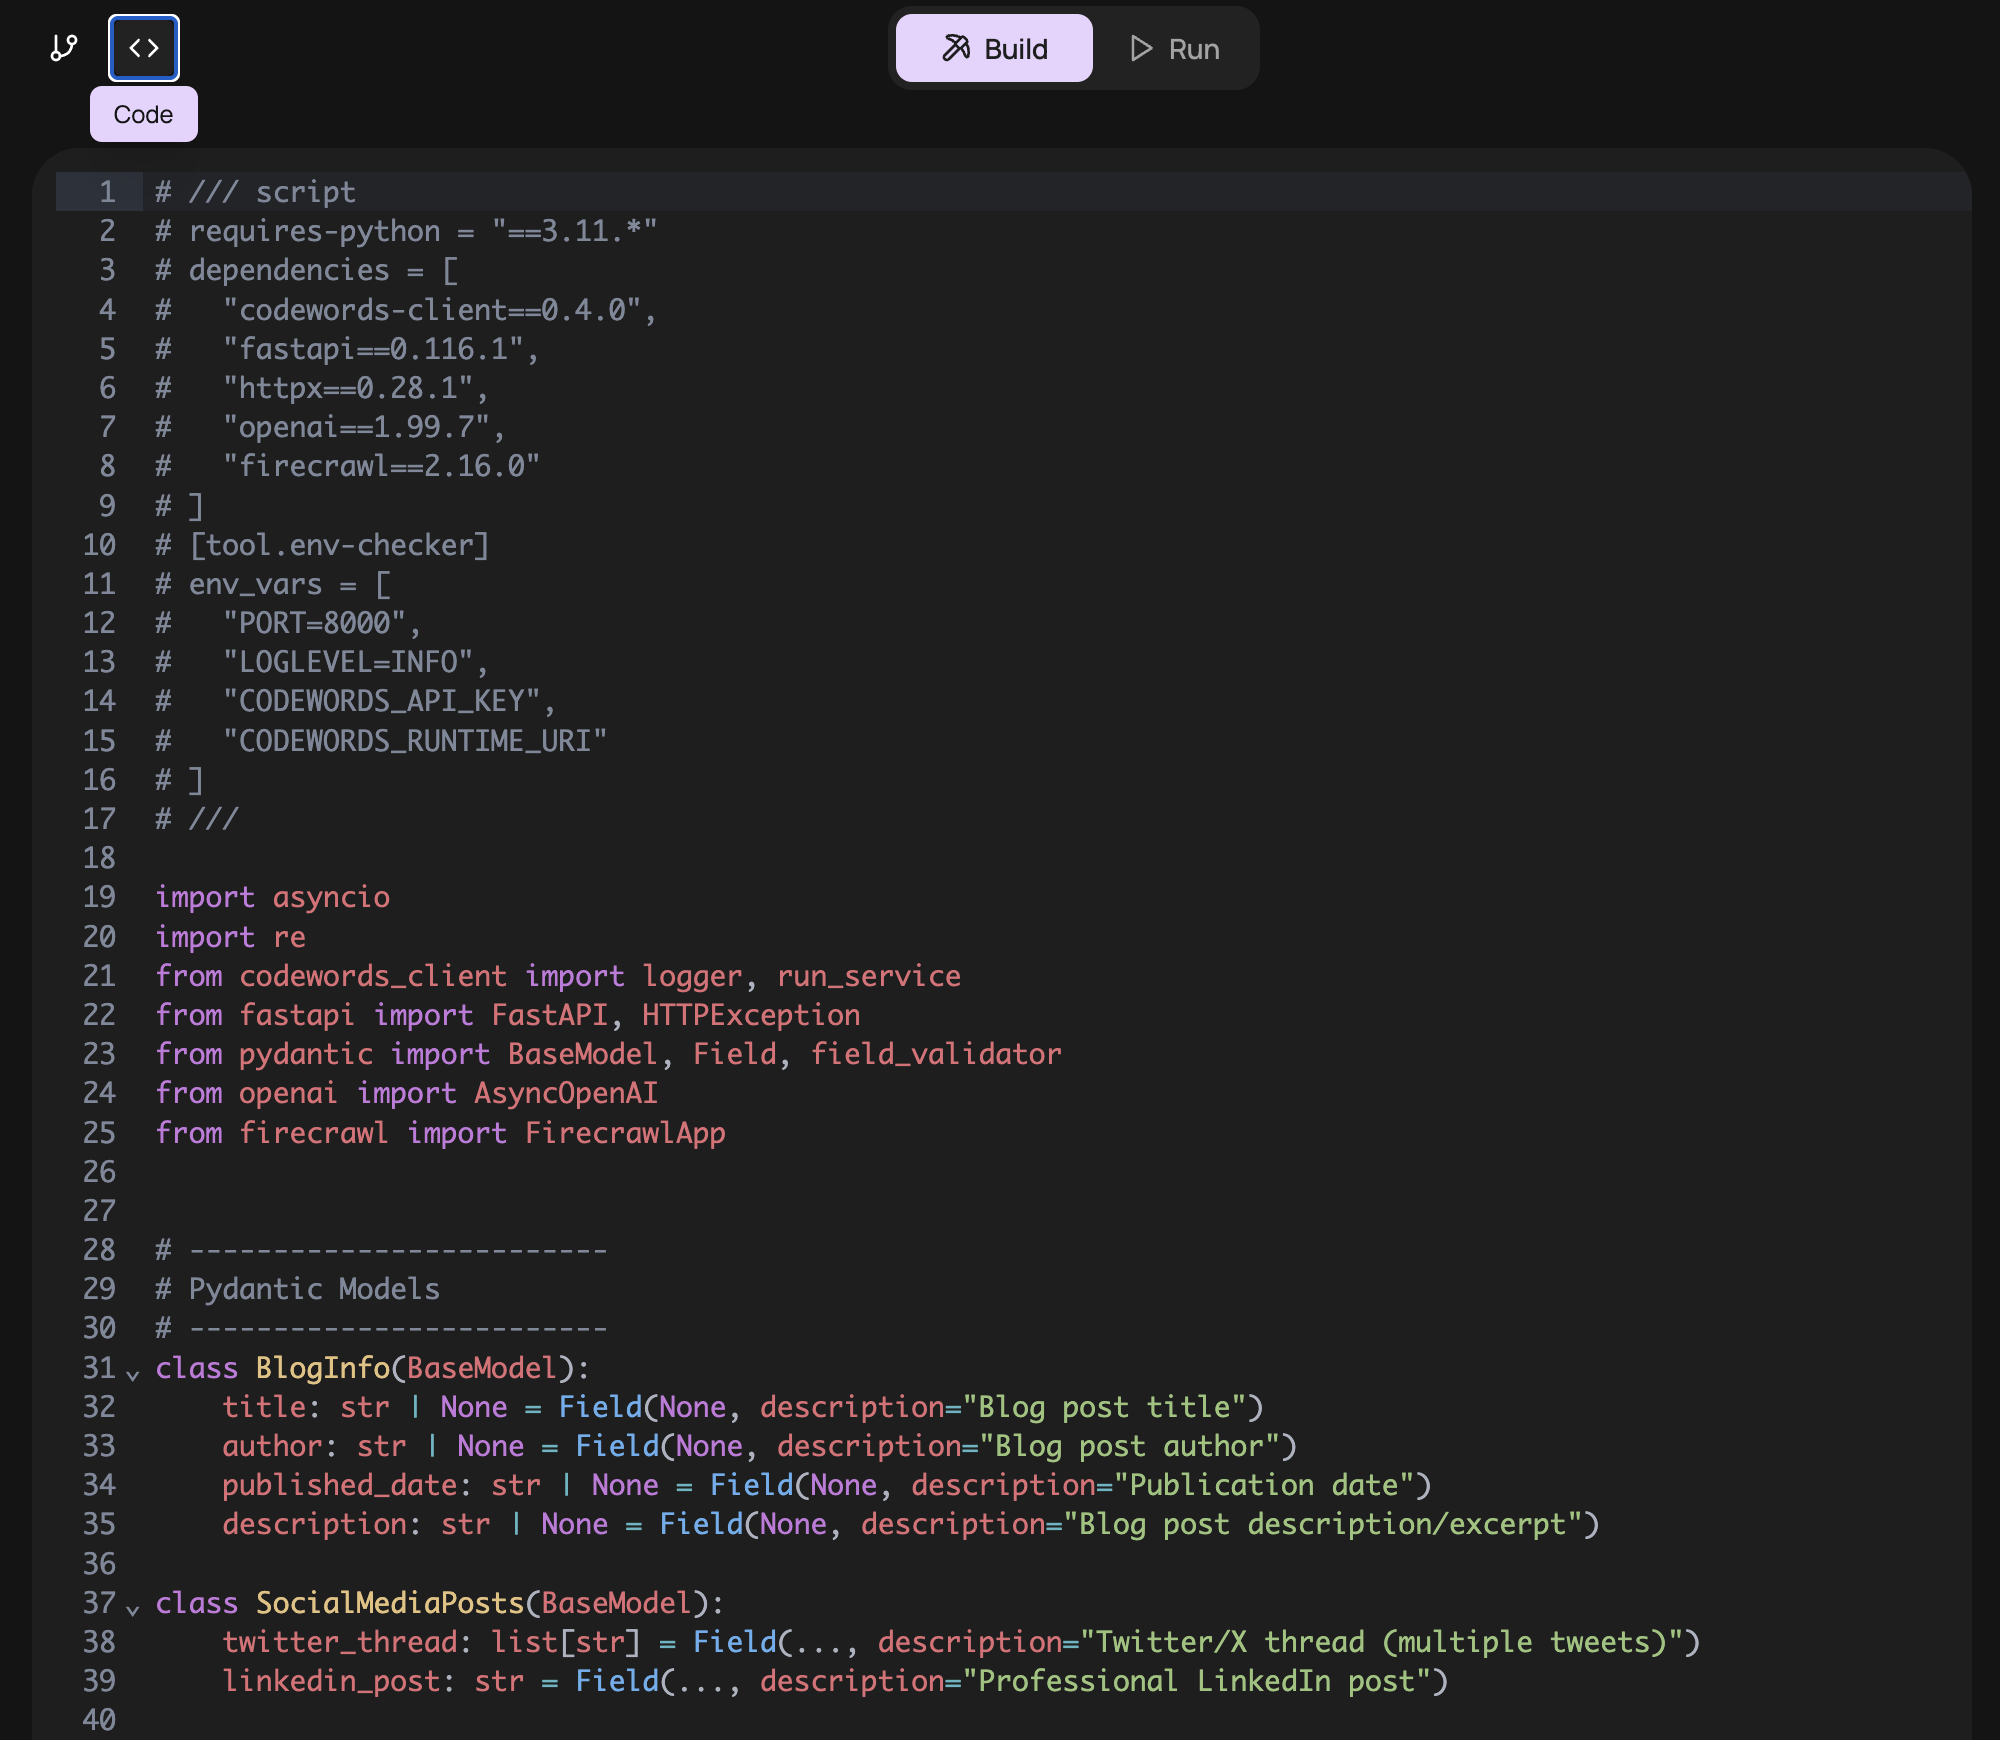Click the Code tooltip label

143,115
